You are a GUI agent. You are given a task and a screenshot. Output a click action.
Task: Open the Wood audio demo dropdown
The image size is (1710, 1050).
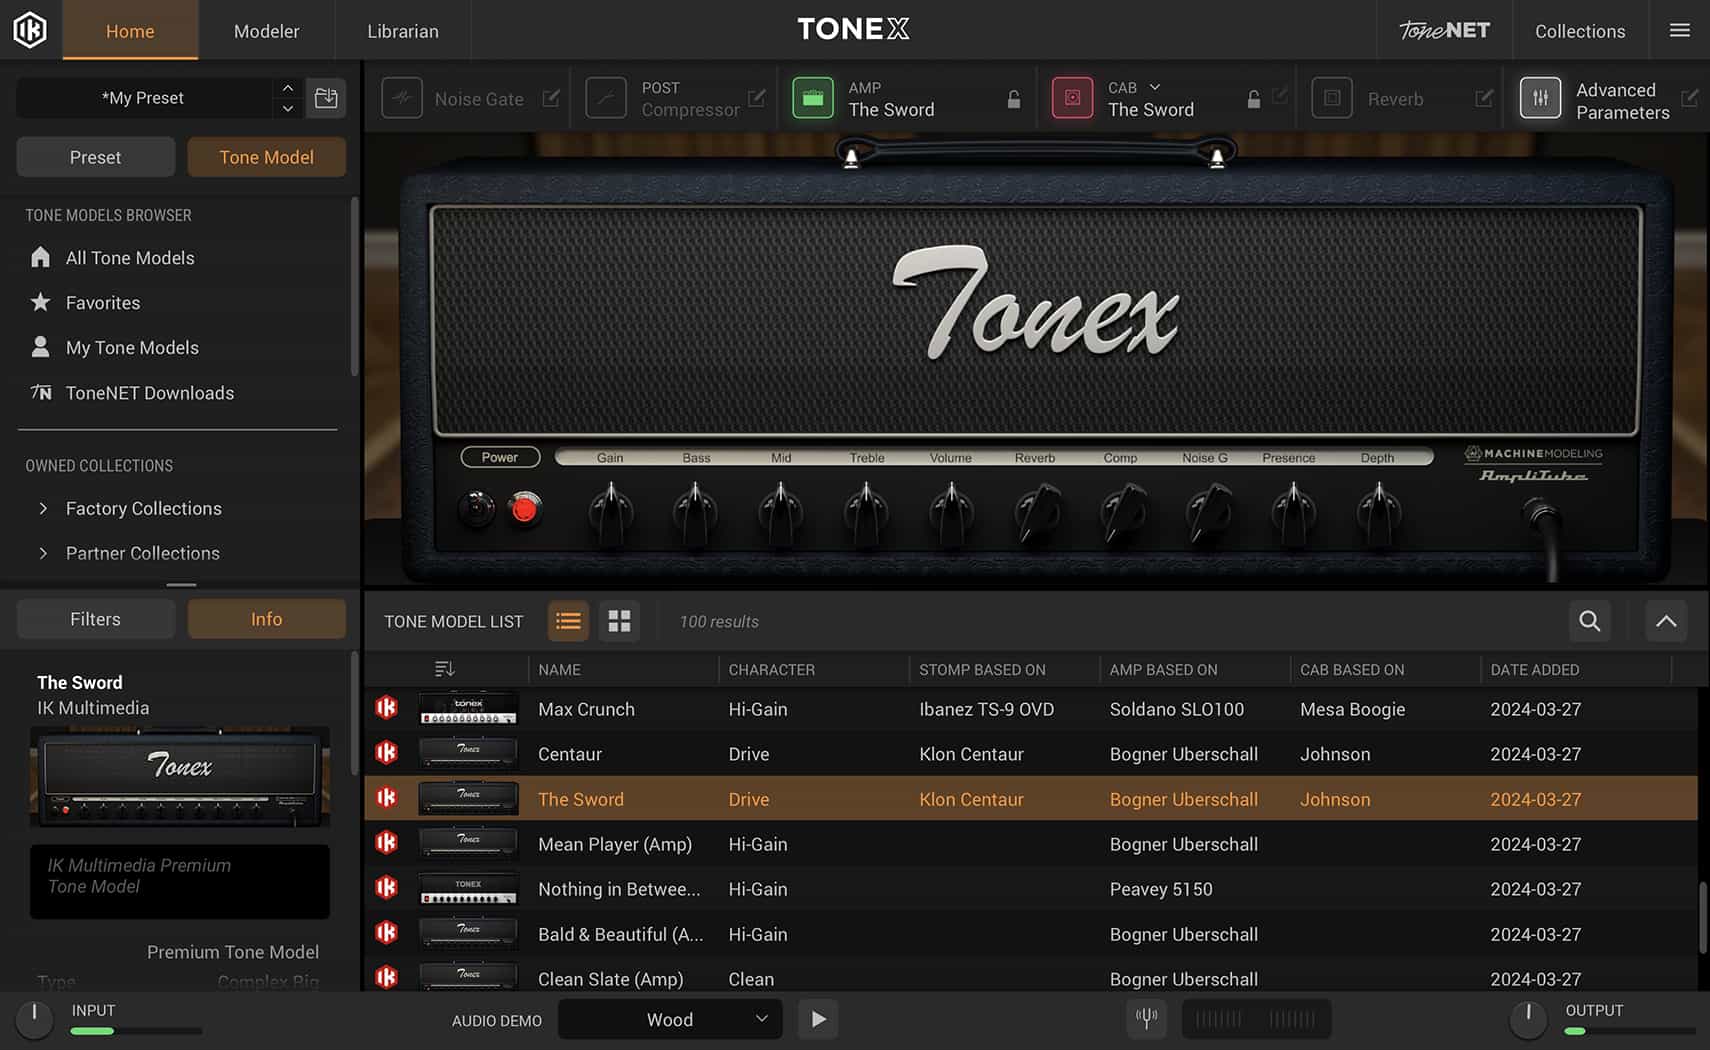coord(670,1019)
